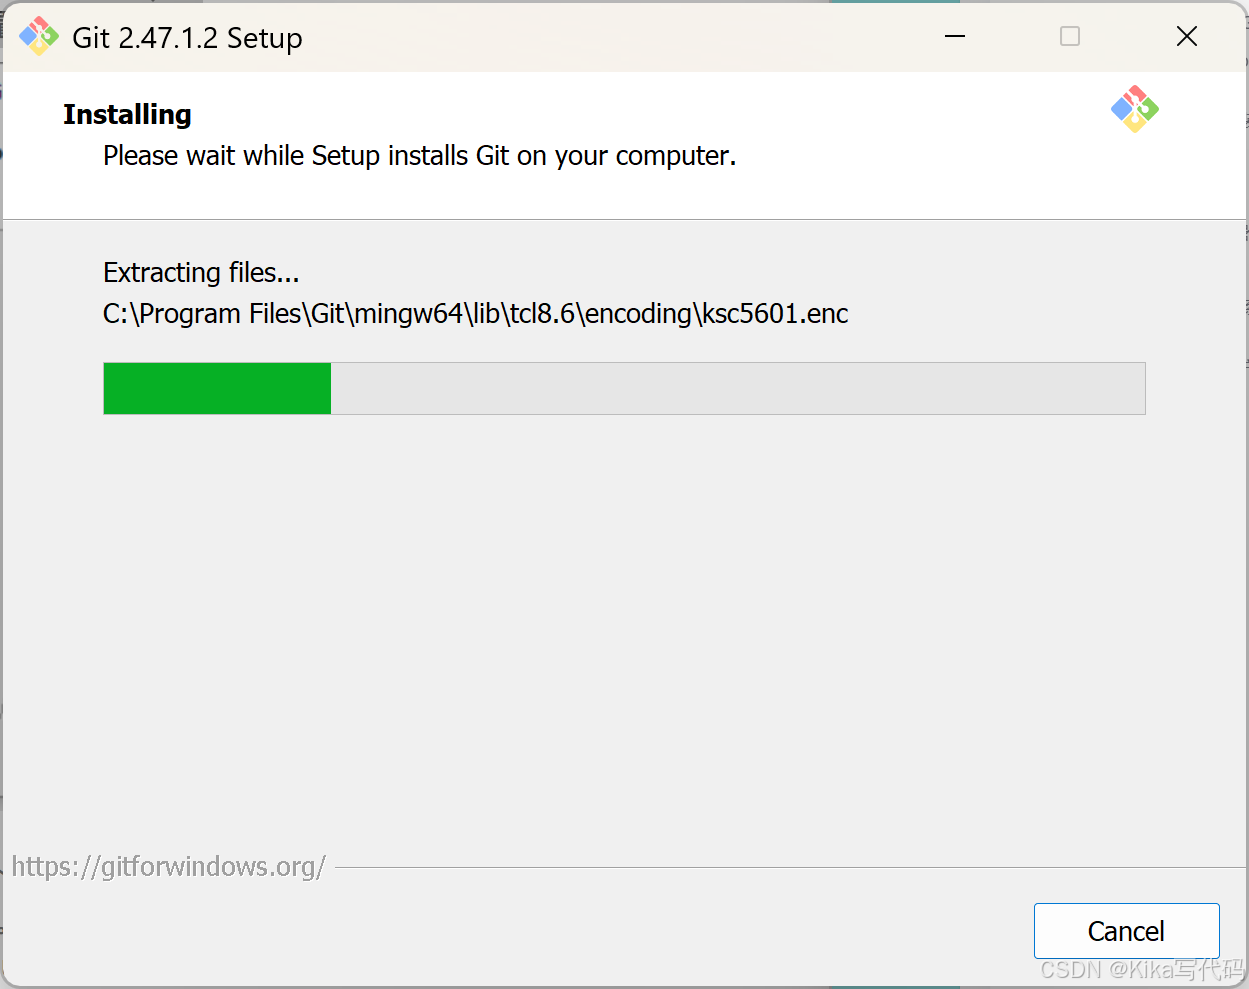Image resolution: width=1249 pixels, height=989 pixels.
Task: Click the Git icon in the title bar
Action: tap(39, 37)
